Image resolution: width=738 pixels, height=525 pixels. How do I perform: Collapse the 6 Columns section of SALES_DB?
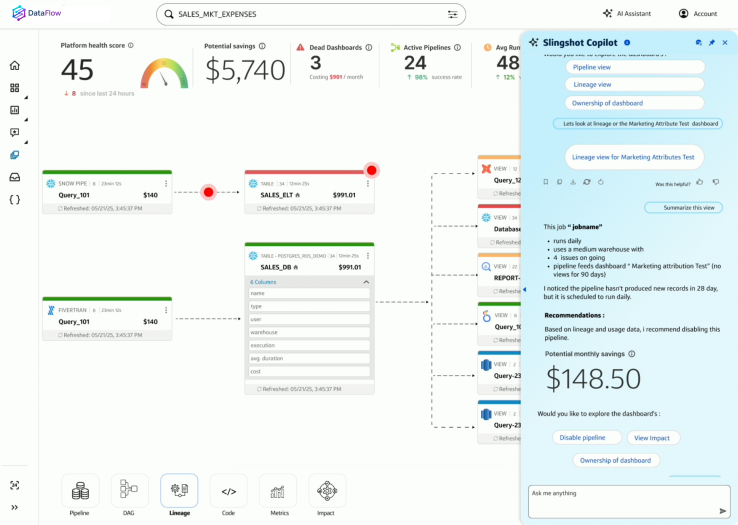366,282
